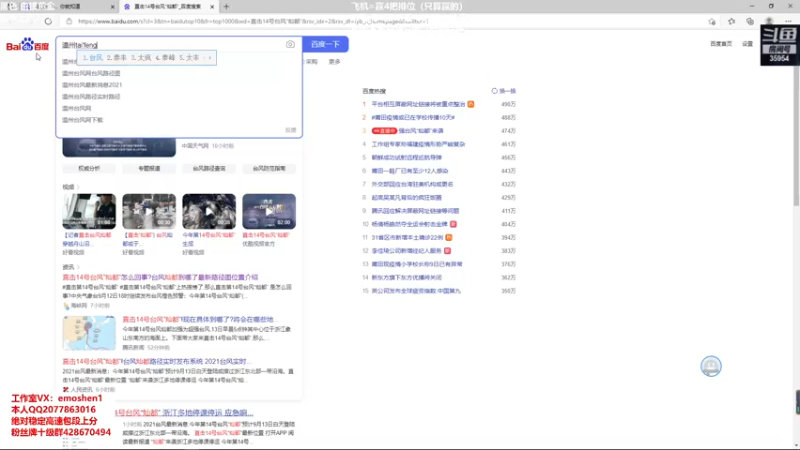Open the 更多 search category tab
This screenshot has width=800, height=450.
coord(334,62)
